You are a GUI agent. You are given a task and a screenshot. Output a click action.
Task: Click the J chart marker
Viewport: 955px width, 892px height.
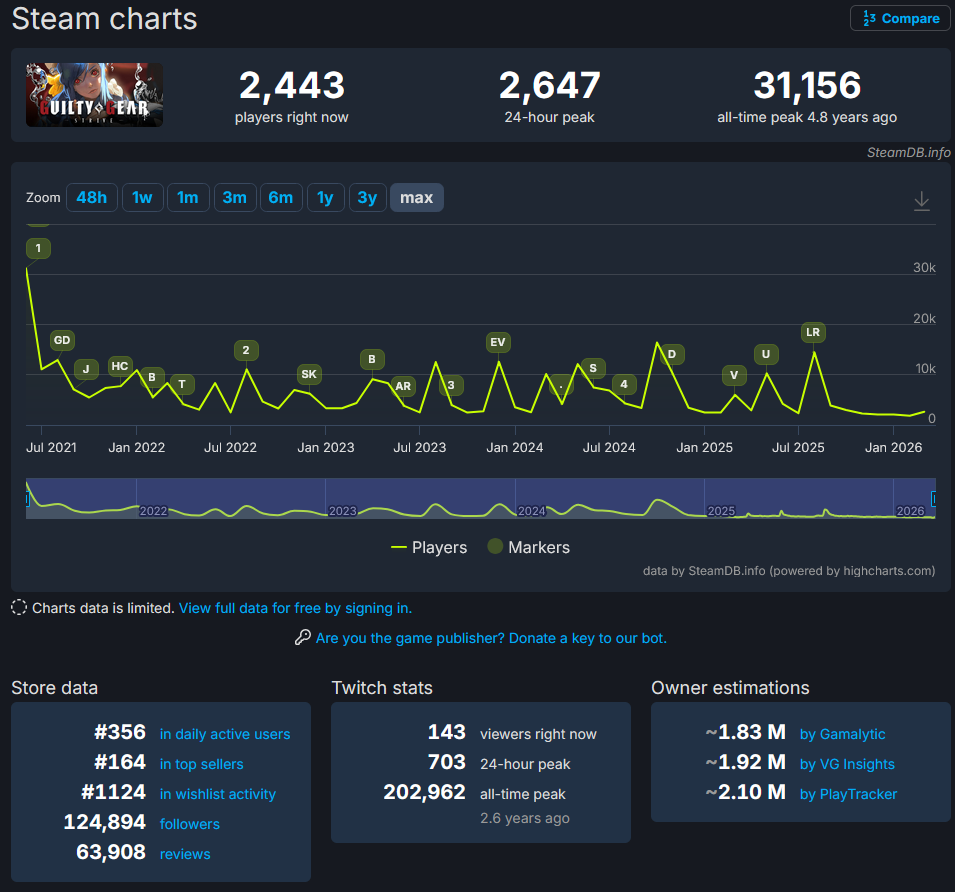86,369
